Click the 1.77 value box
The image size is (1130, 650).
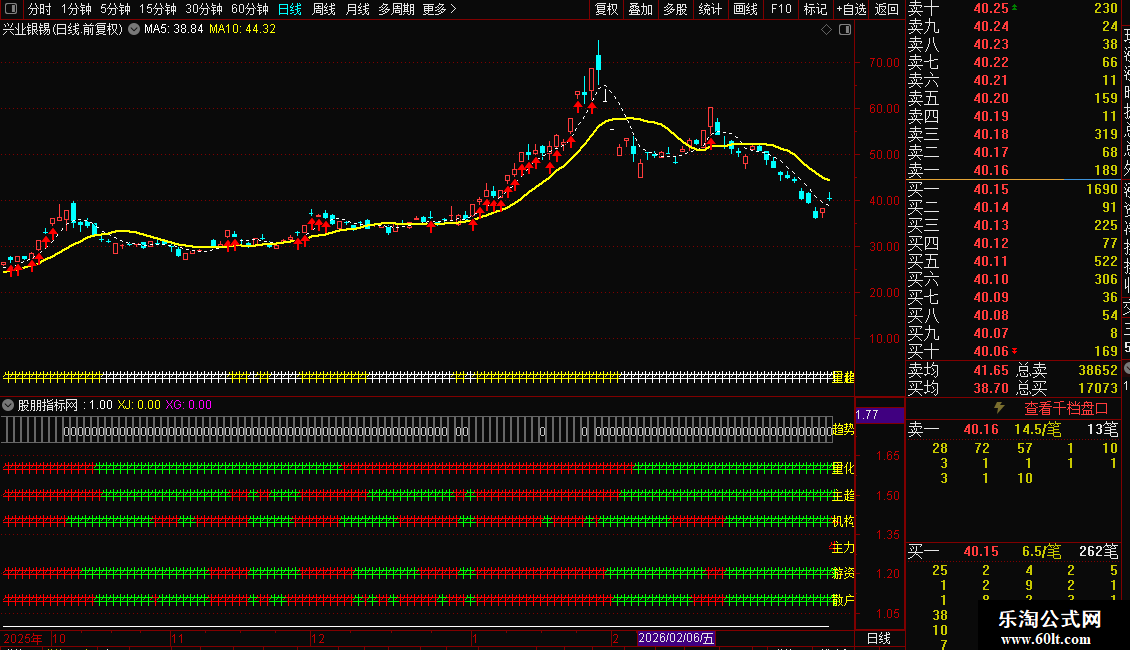point(879,415)
